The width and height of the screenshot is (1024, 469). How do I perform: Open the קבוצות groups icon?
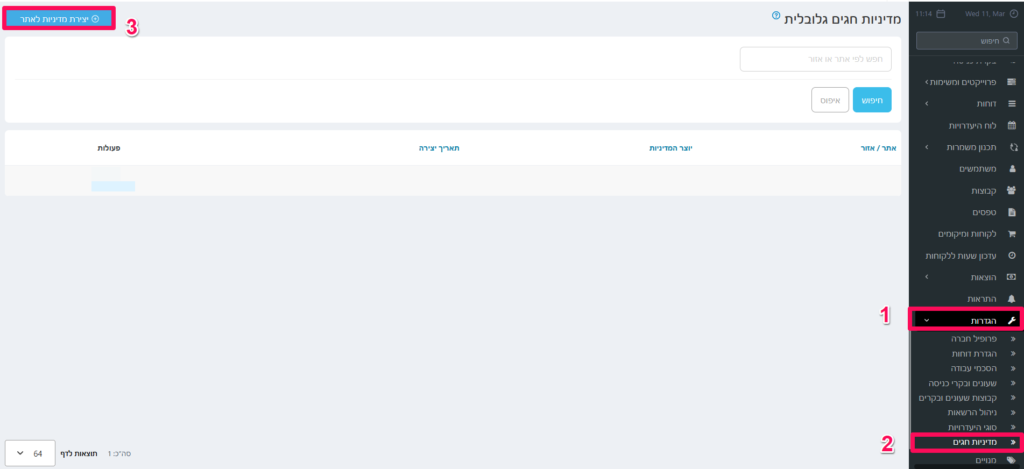(1011, 190)
